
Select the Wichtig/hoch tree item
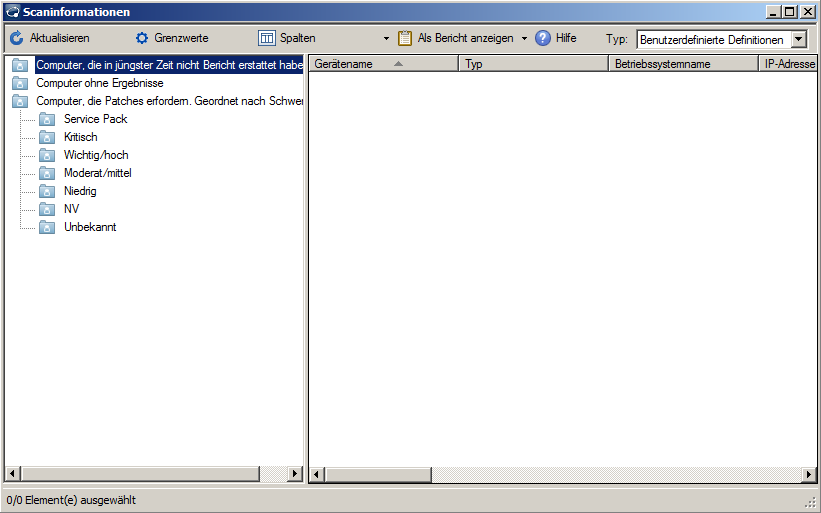click(x=96, y=155)
